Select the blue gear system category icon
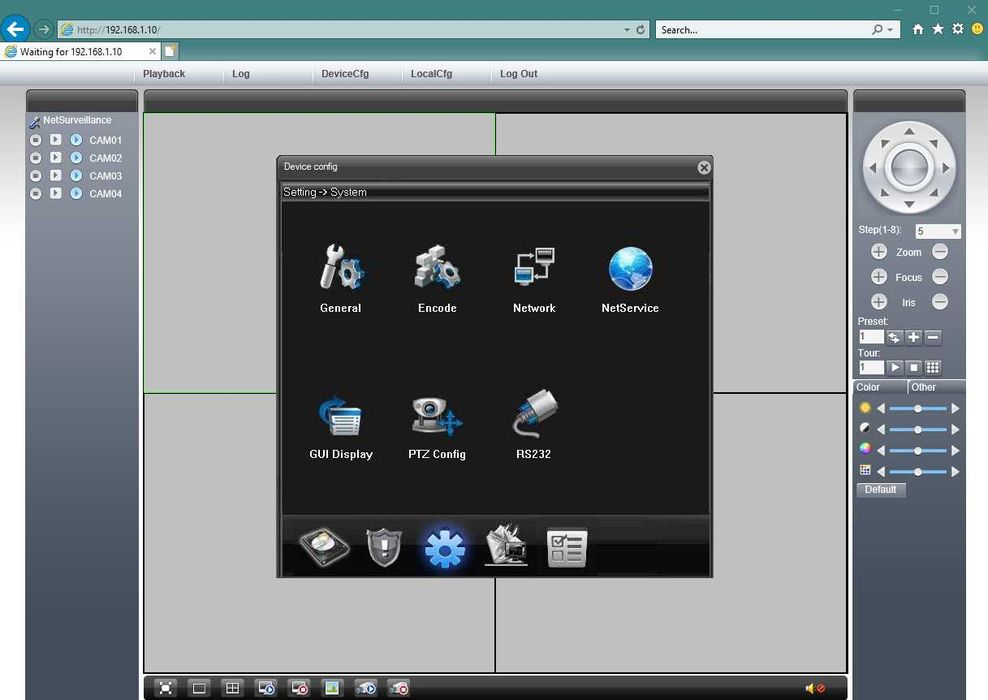 coord(445,548)
